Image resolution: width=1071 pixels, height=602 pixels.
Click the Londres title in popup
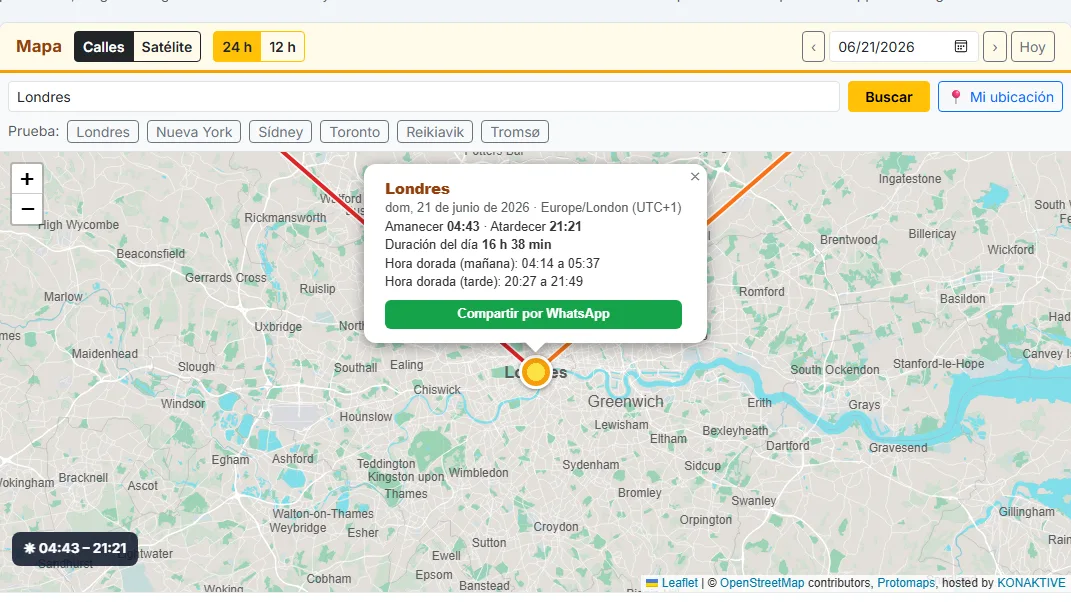pyautogui.click(x=417, y=189)
